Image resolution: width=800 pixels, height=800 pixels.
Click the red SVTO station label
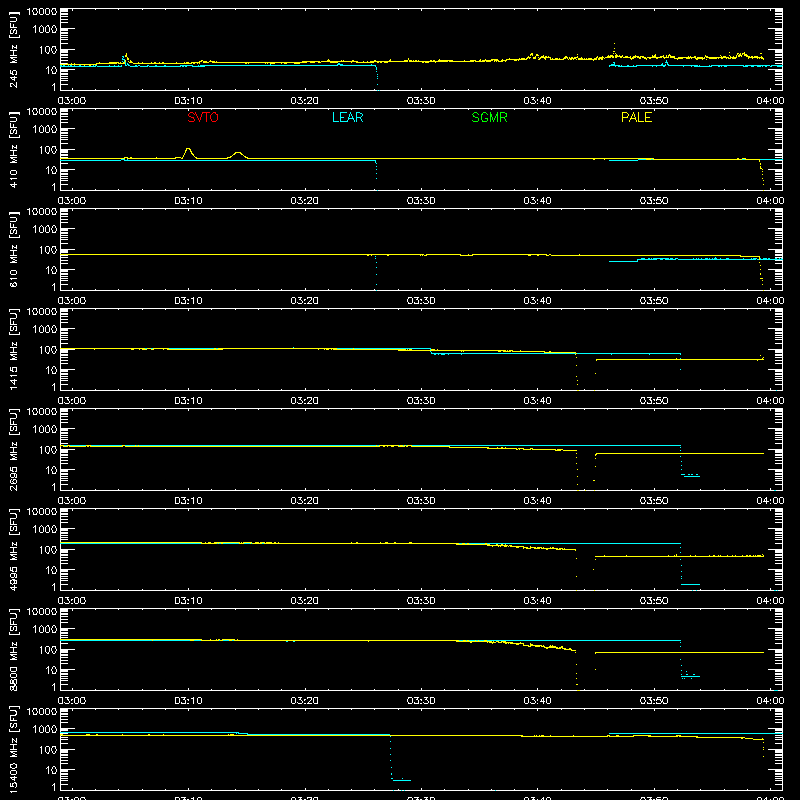point(203,117)
